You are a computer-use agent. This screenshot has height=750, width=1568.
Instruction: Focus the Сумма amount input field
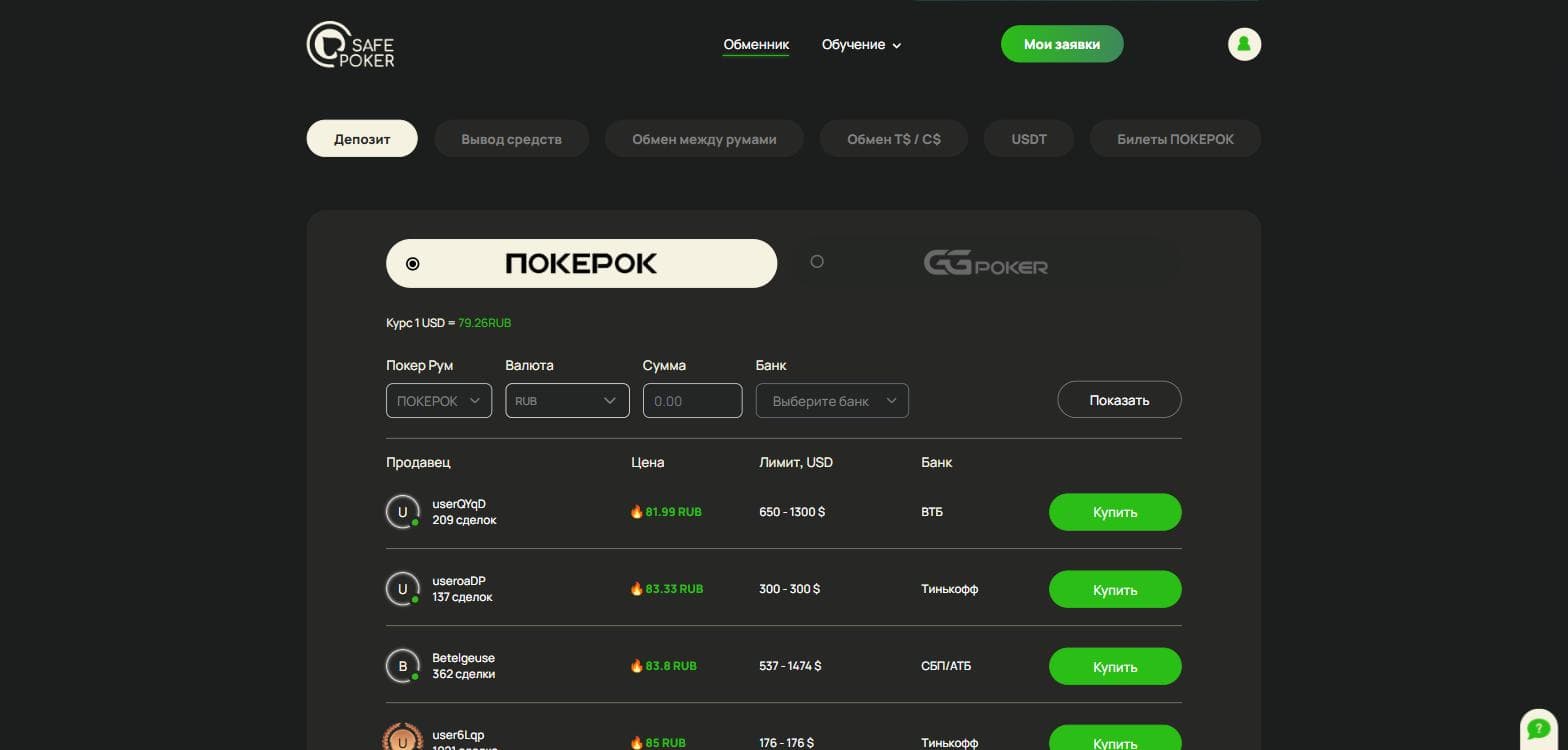click(692, 401)
